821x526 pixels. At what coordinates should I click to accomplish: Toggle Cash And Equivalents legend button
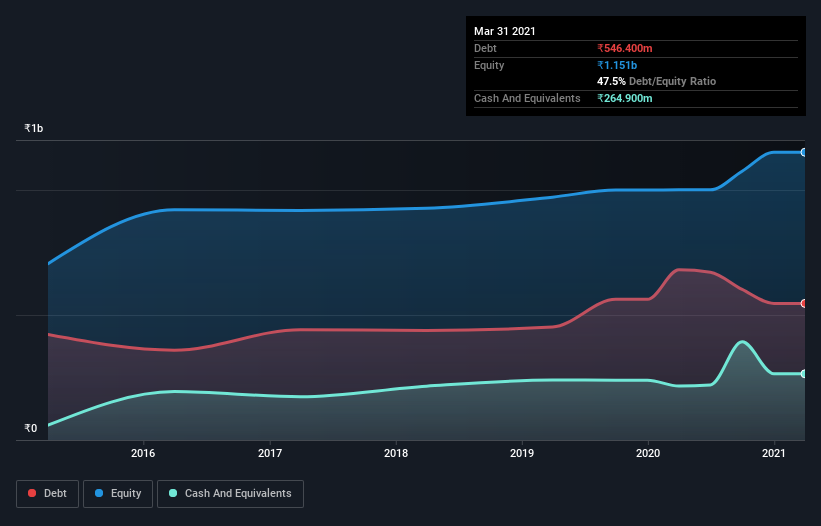coord(230,494)
